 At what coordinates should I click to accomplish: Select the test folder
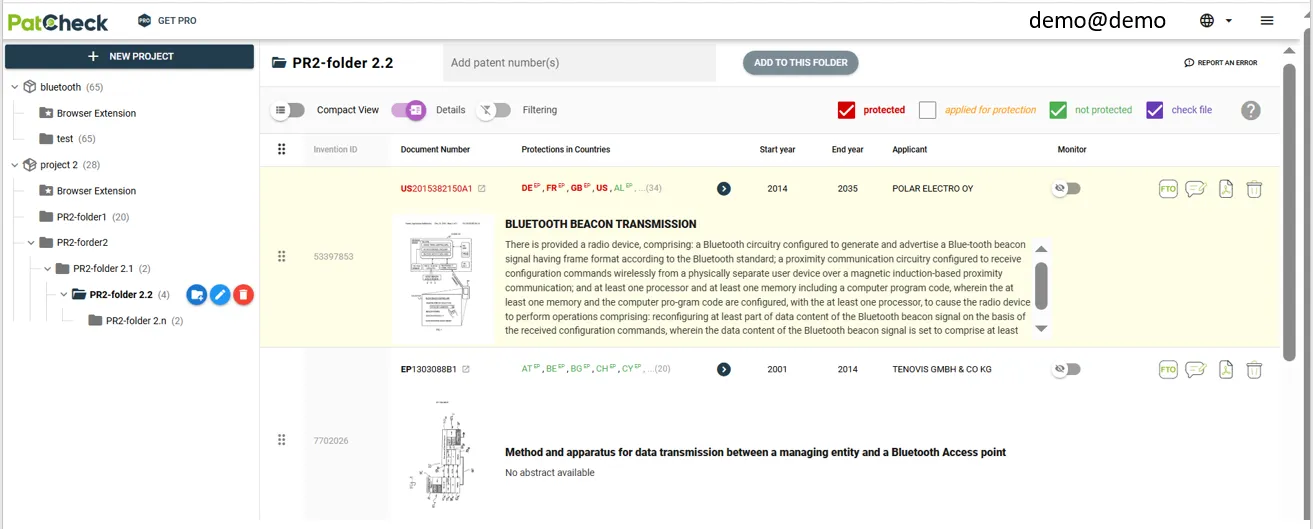coord(67,139)
